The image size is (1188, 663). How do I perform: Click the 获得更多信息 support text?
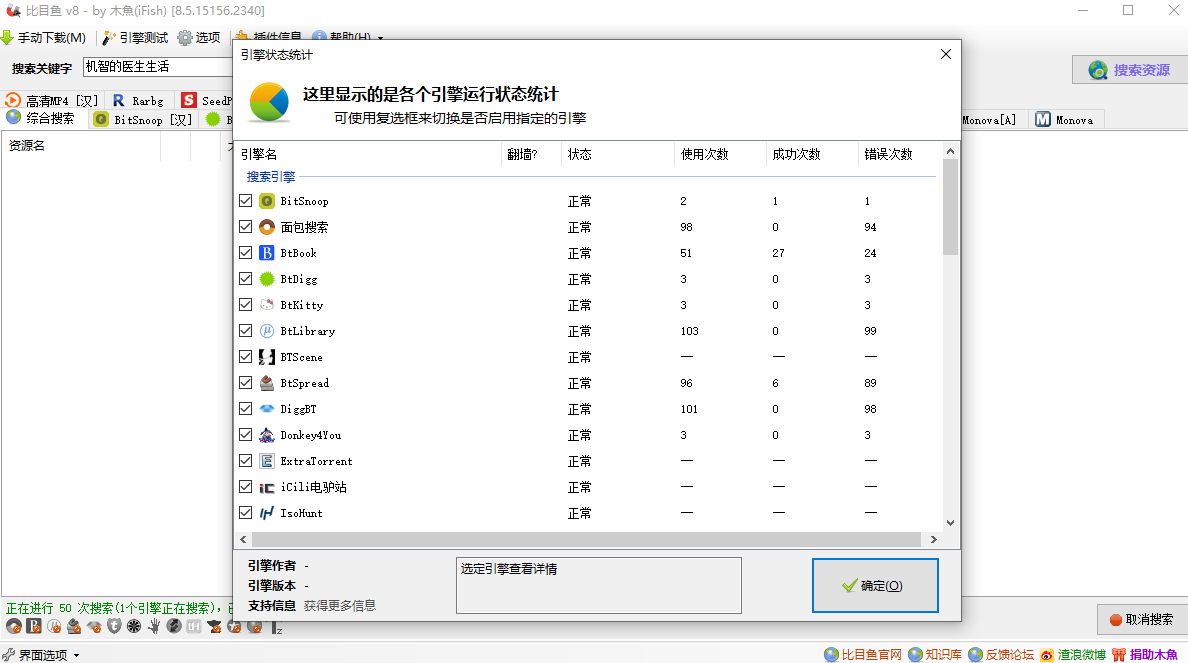coord(340,605)
